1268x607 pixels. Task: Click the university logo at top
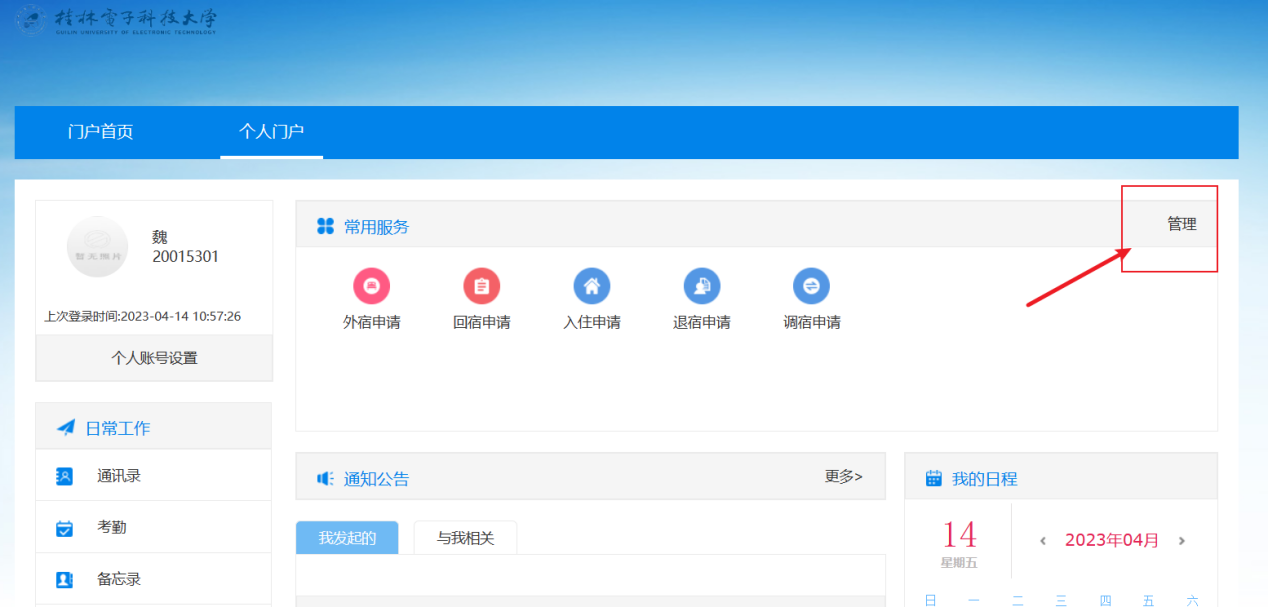(115, 21)
